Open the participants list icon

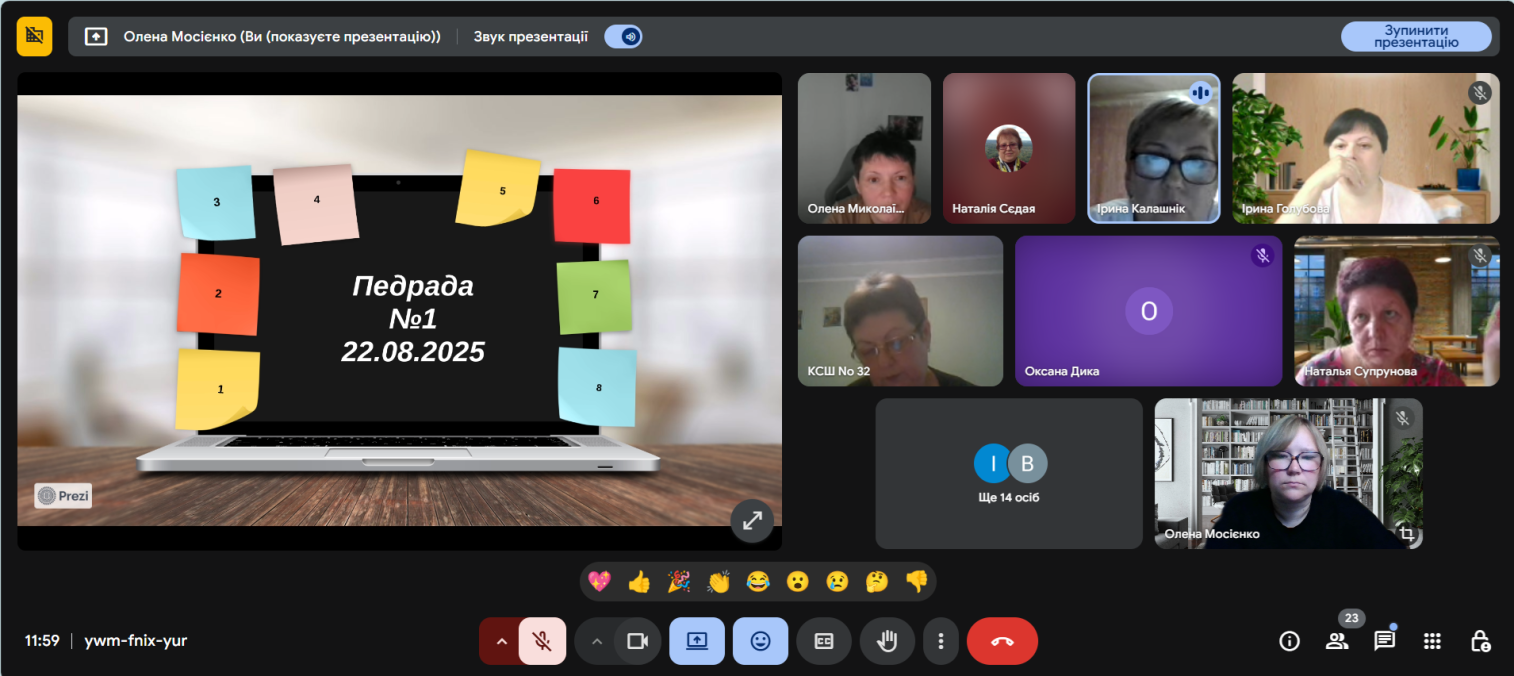pyautogui.click(x=1337, y=642)
